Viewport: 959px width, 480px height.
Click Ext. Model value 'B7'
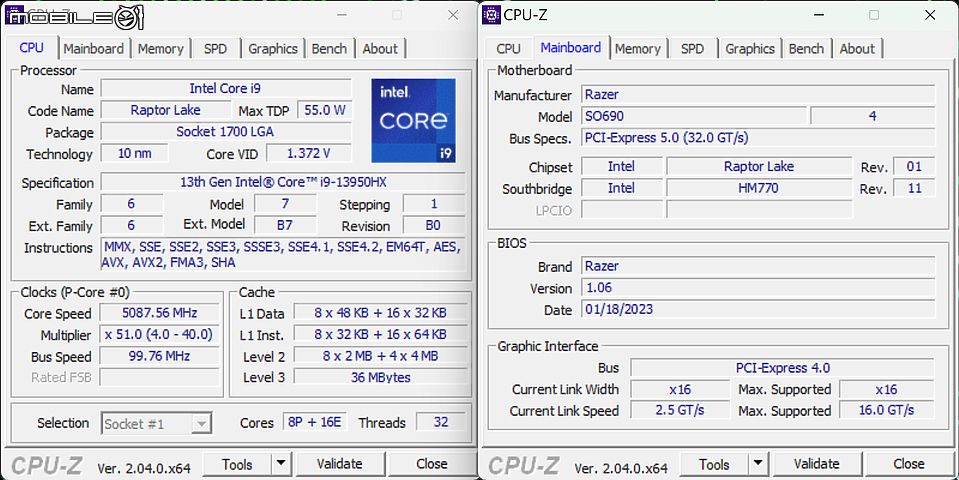285,225
